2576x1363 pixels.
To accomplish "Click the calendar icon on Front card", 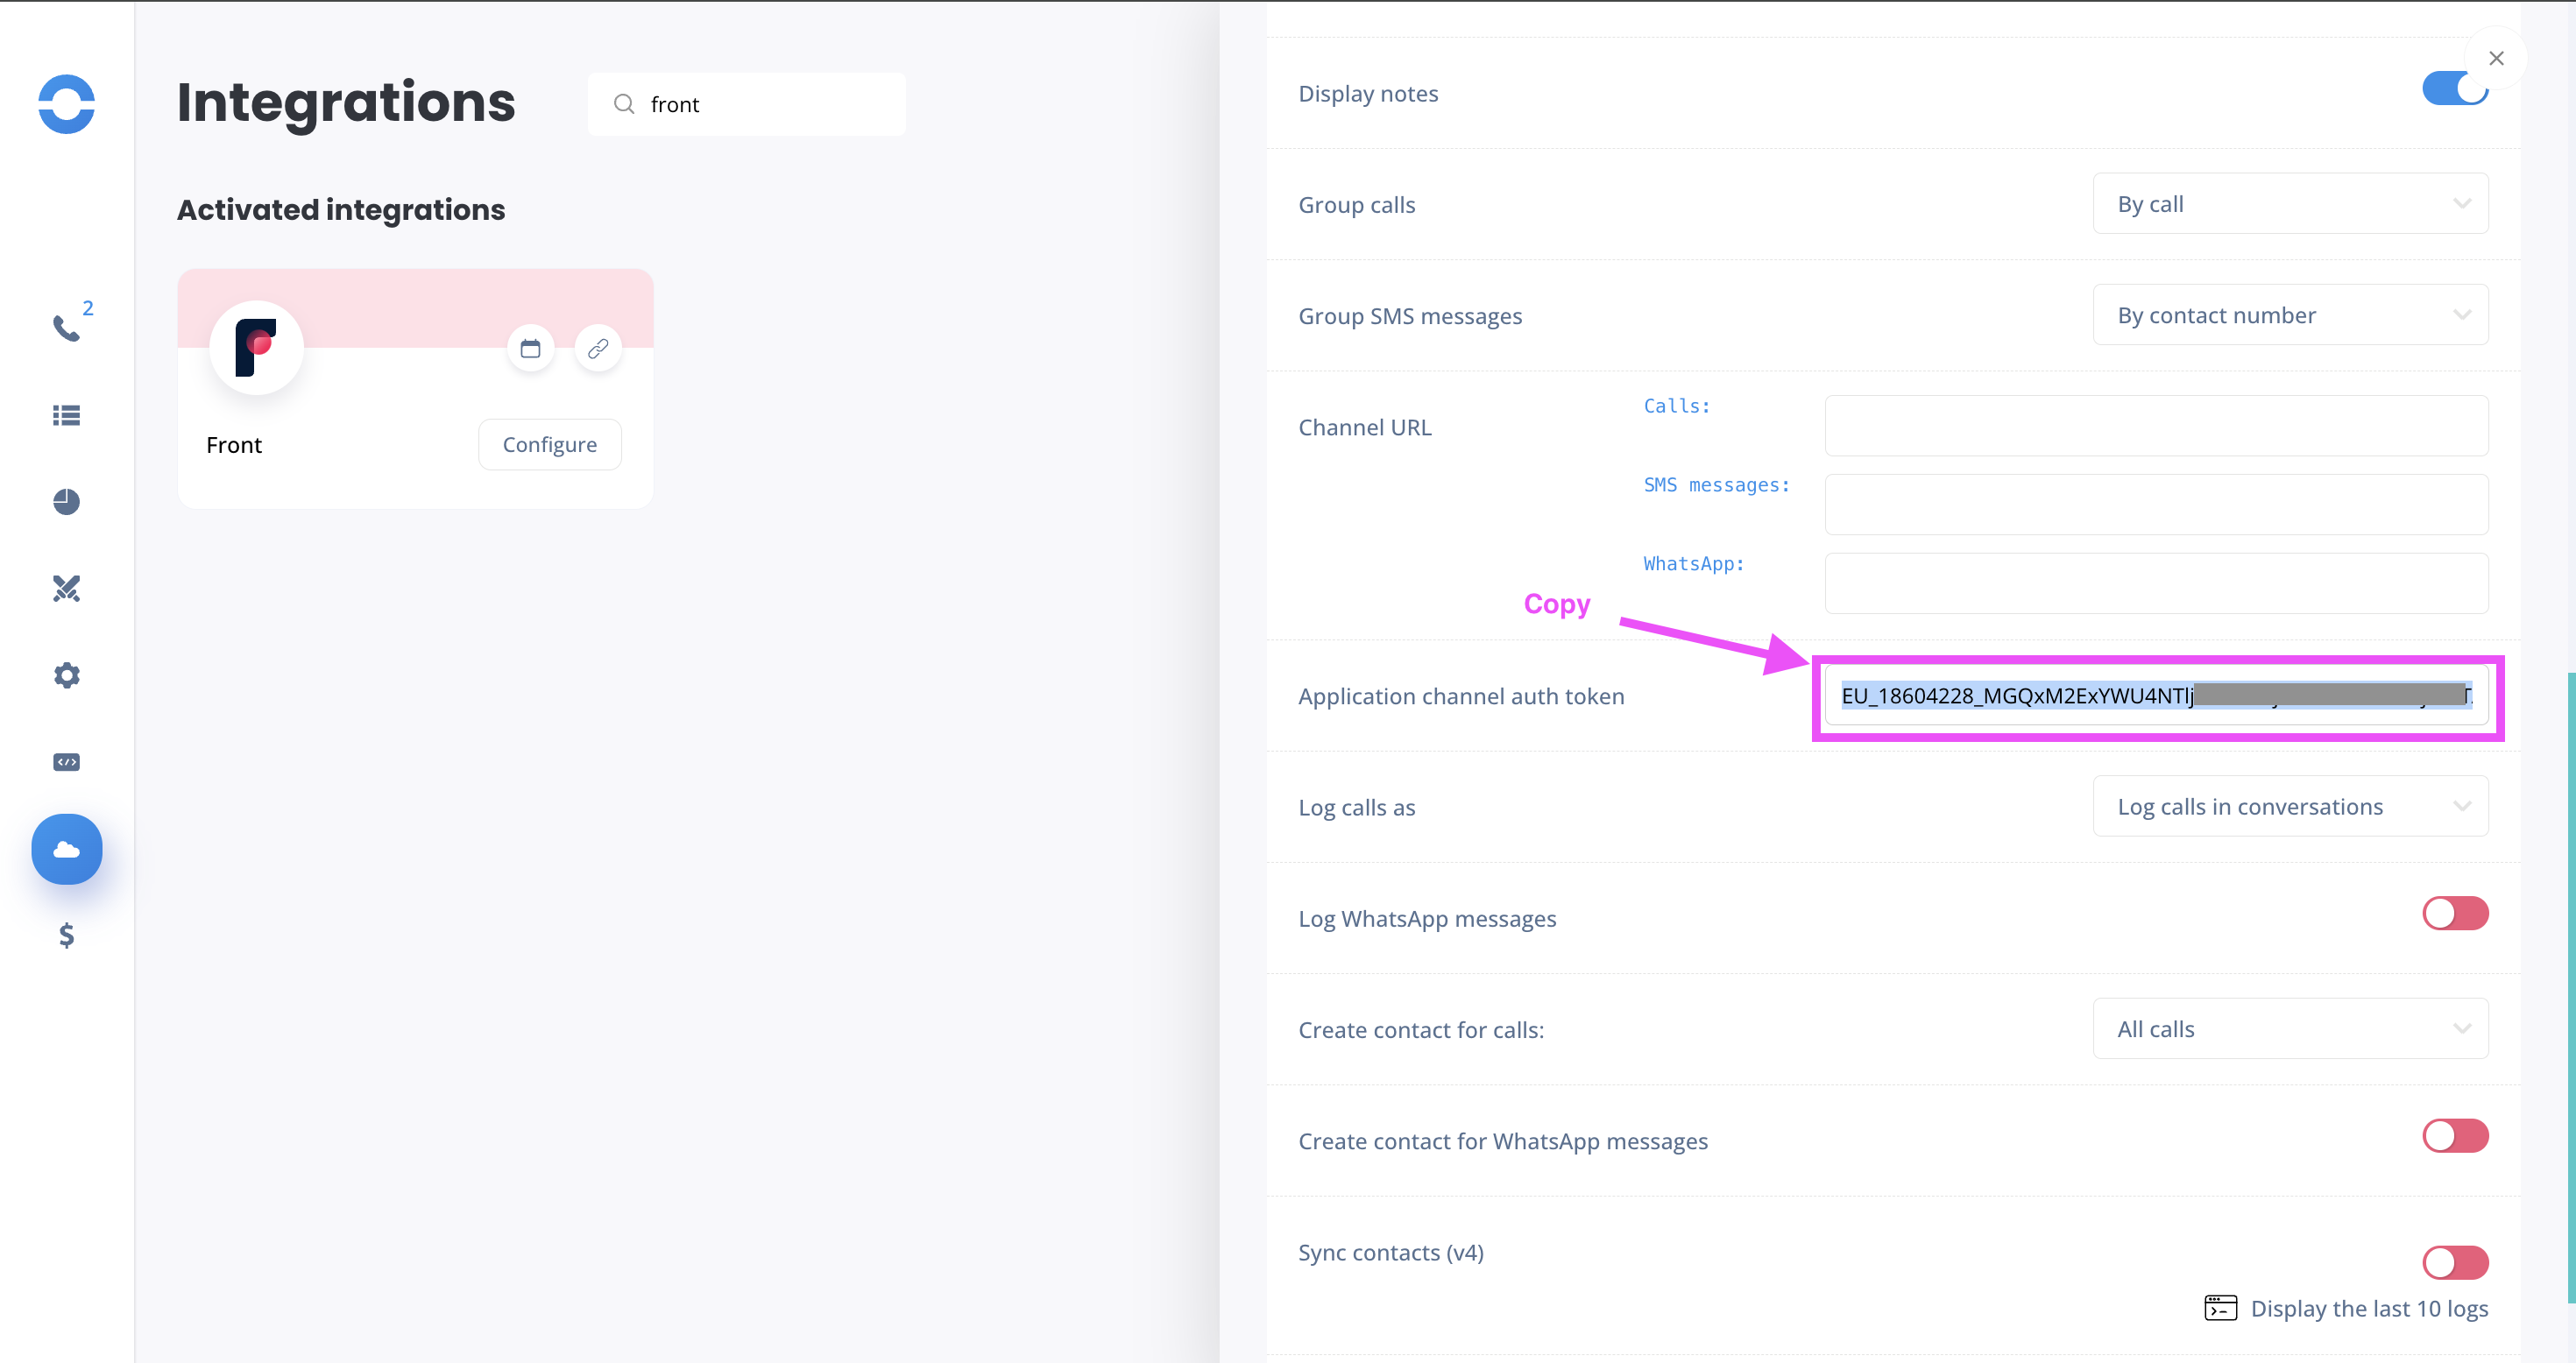I will (x=532, y=346).
